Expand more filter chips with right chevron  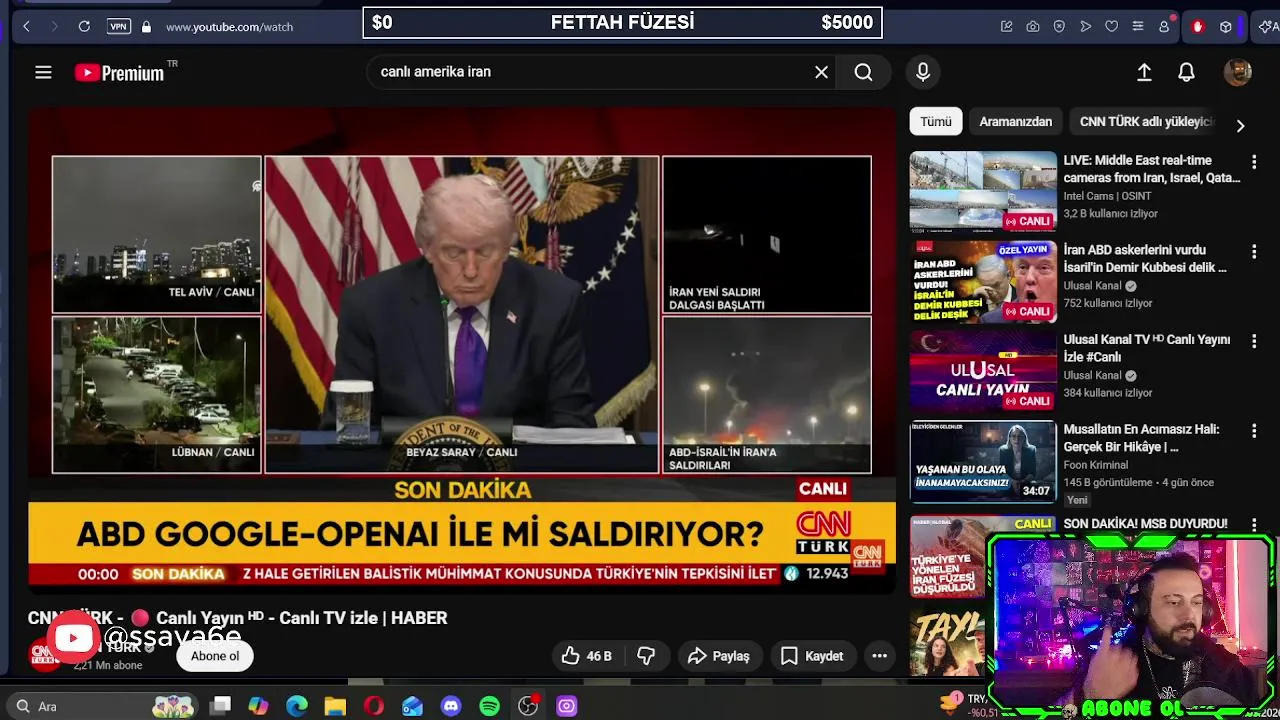click(1240, 126)
